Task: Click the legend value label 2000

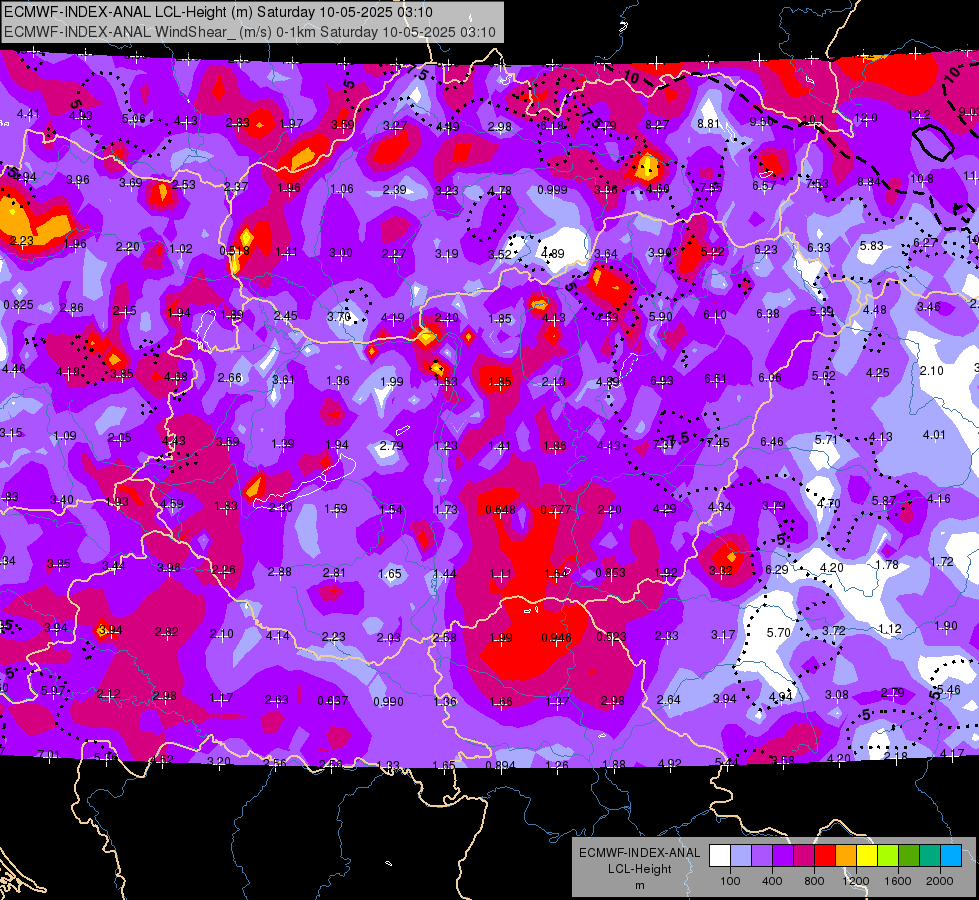Action: click(x=940, y=881)
